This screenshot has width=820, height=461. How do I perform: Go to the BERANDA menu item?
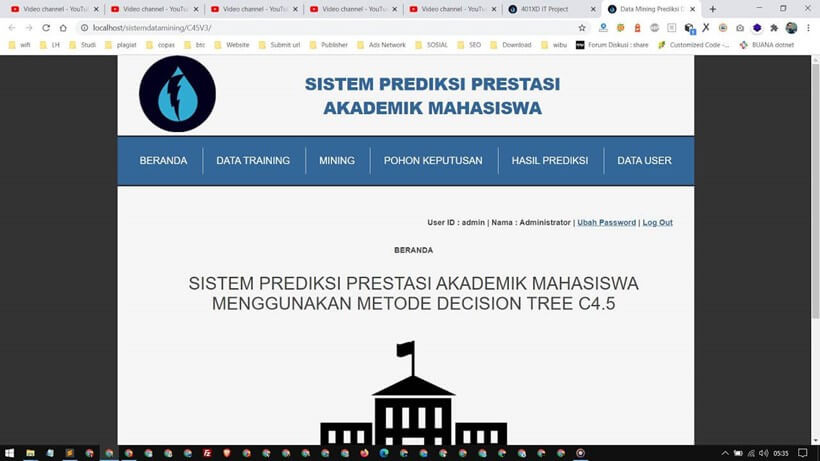point(163,161)
